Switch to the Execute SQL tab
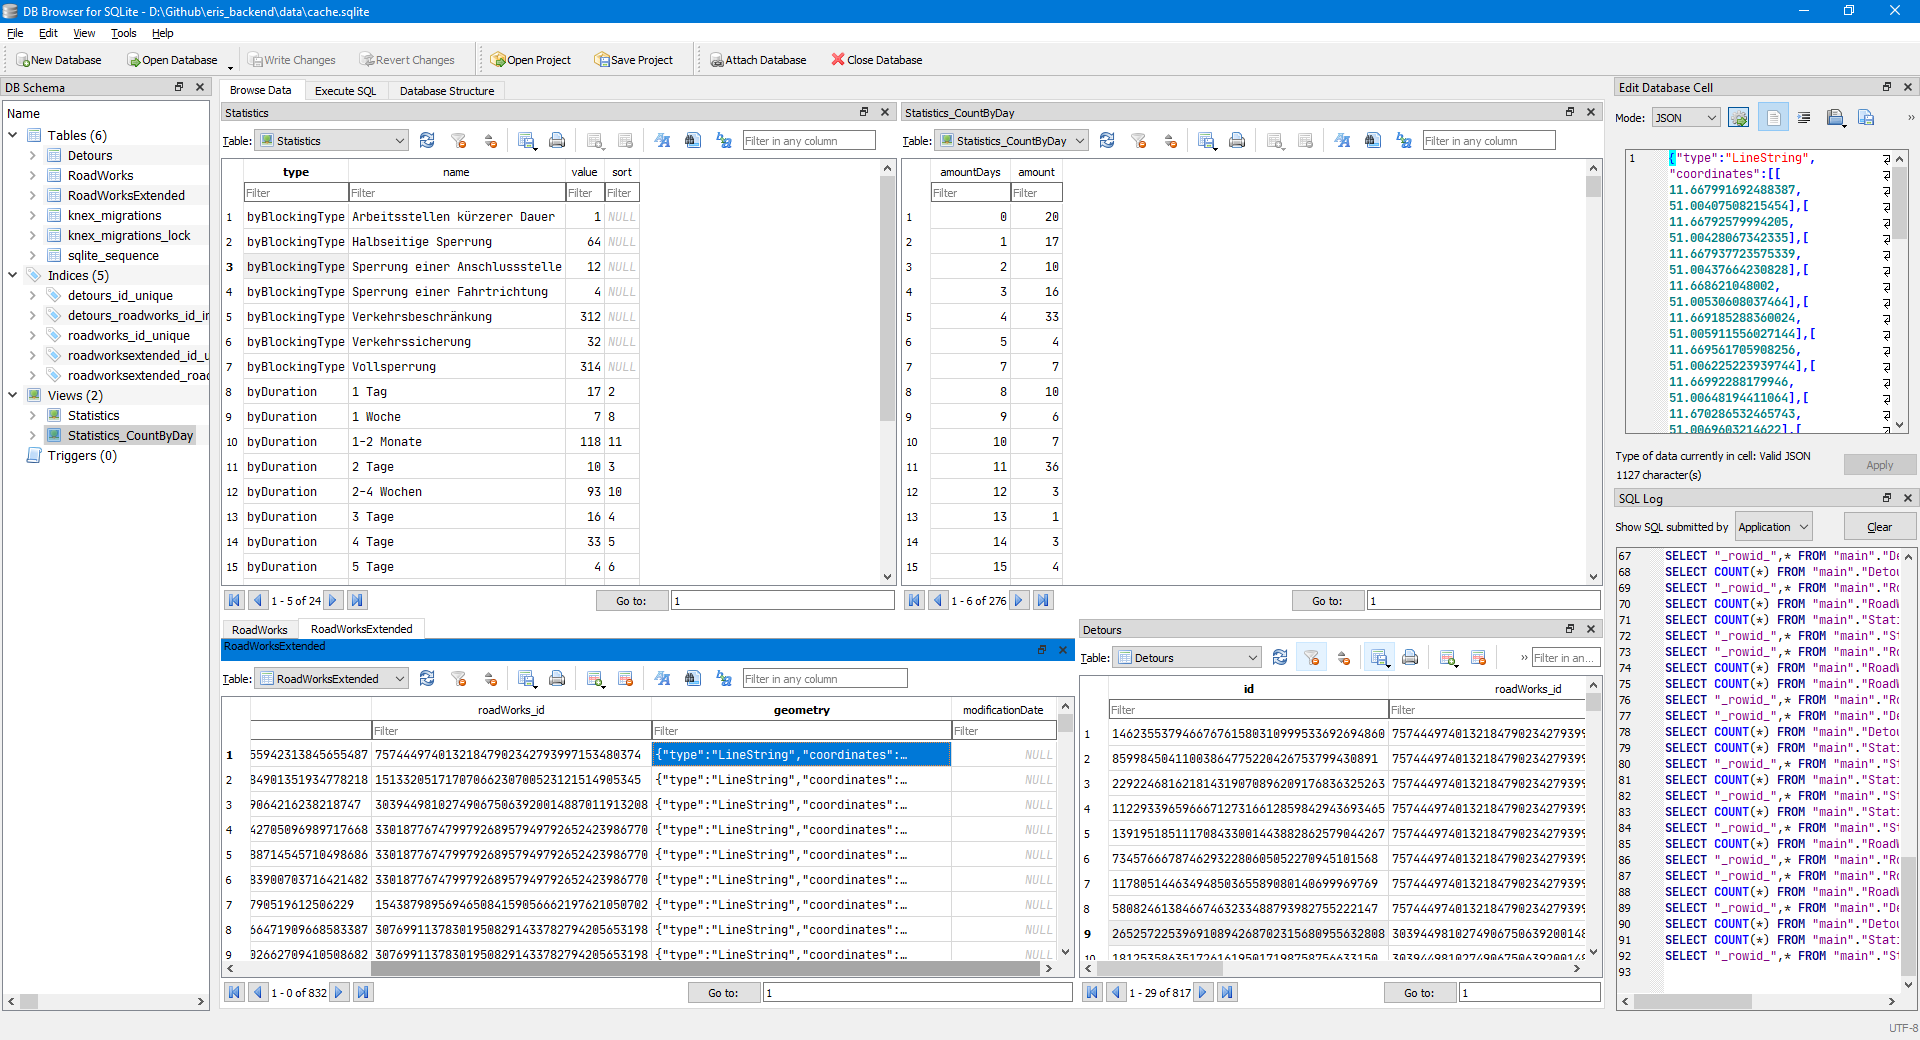The width and height of the screenshot is (1920, 1040). [345, 91]
